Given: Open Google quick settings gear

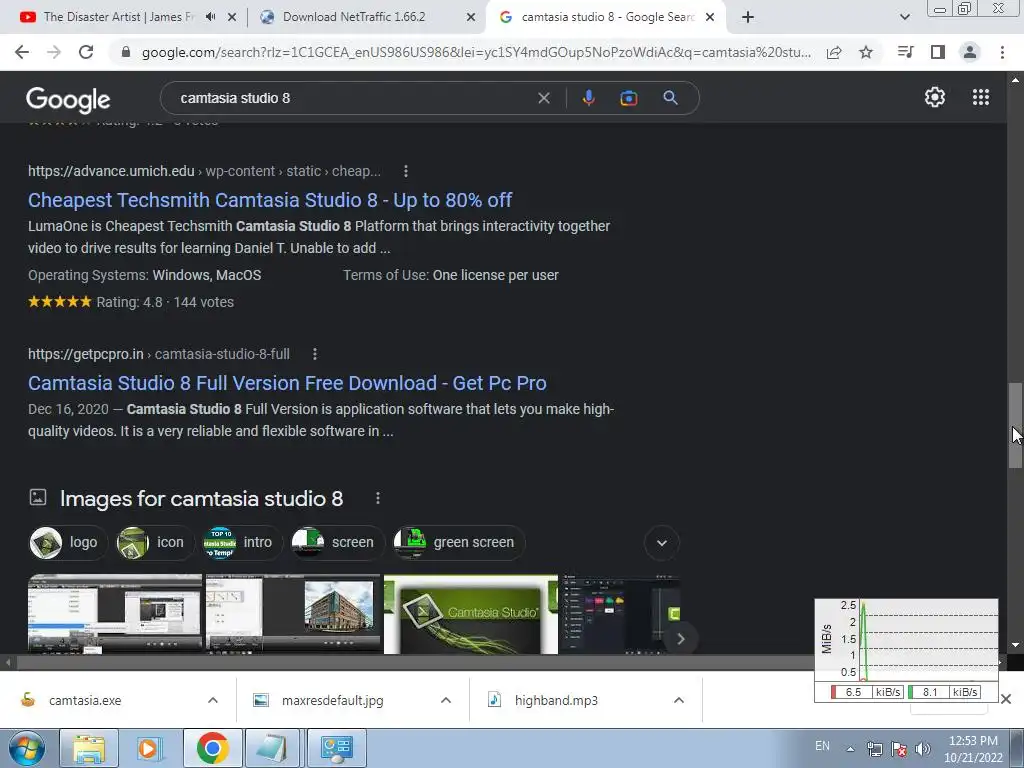Looking at the screenshot, I should click(x=935, y=97).
